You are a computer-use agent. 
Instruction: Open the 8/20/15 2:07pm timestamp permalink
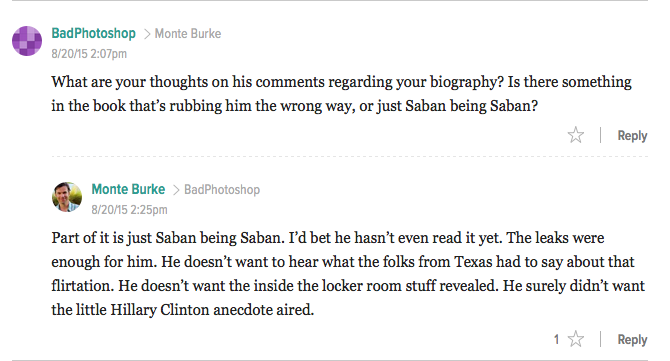point(89,54)
